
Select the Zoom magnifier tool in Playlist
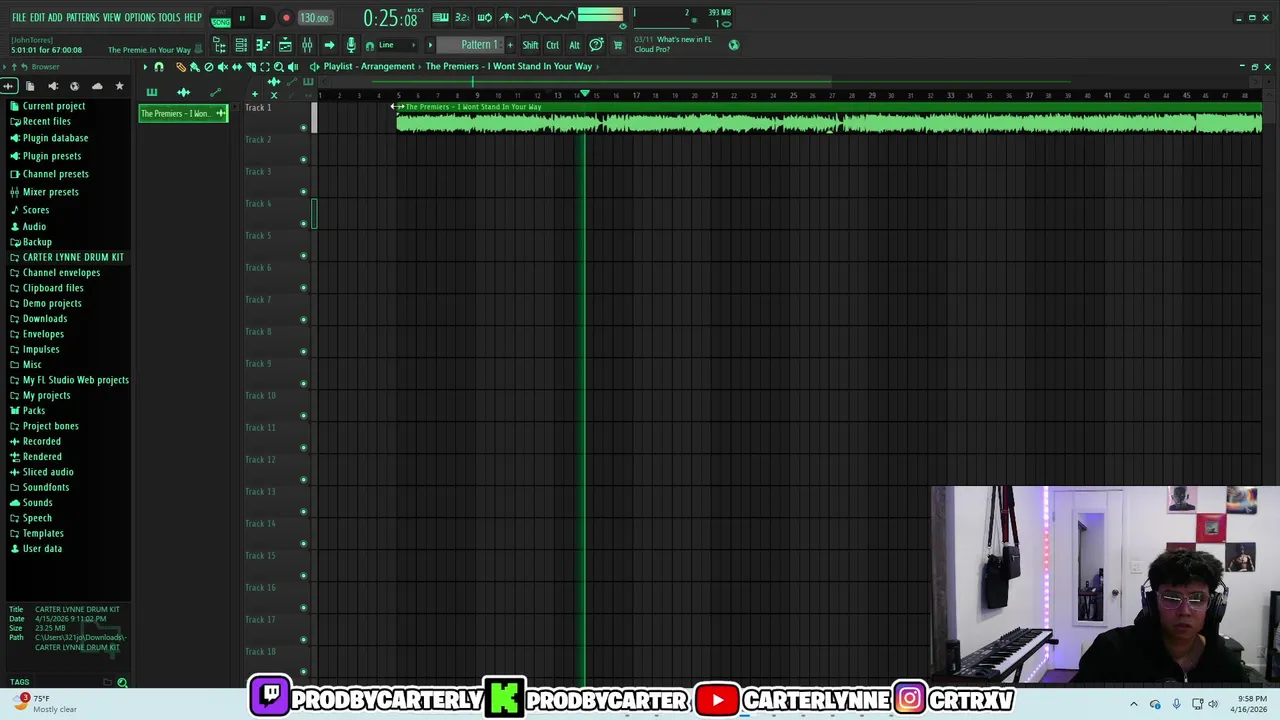pos(279,67)
